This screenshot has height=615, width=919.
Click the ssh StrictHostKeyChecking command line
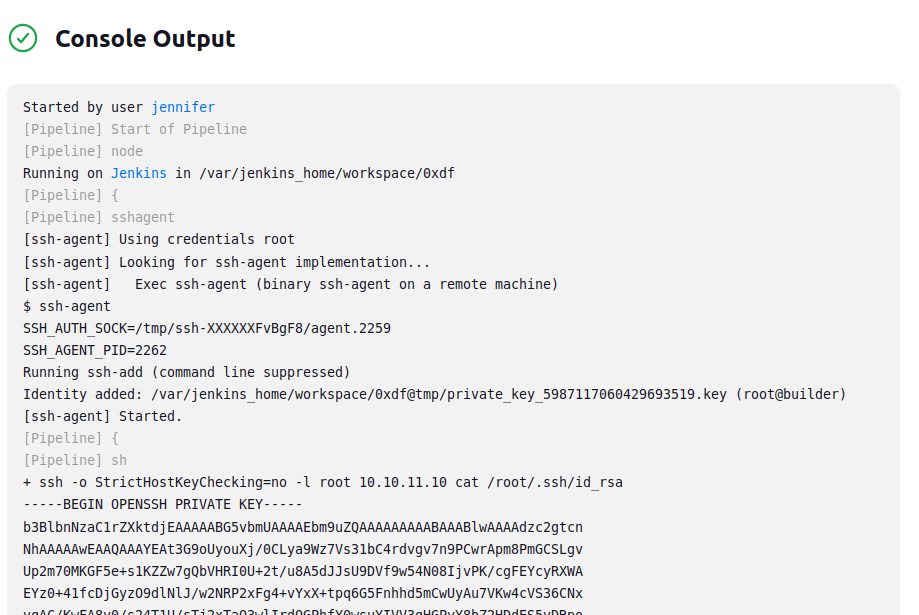pos(323,482)
